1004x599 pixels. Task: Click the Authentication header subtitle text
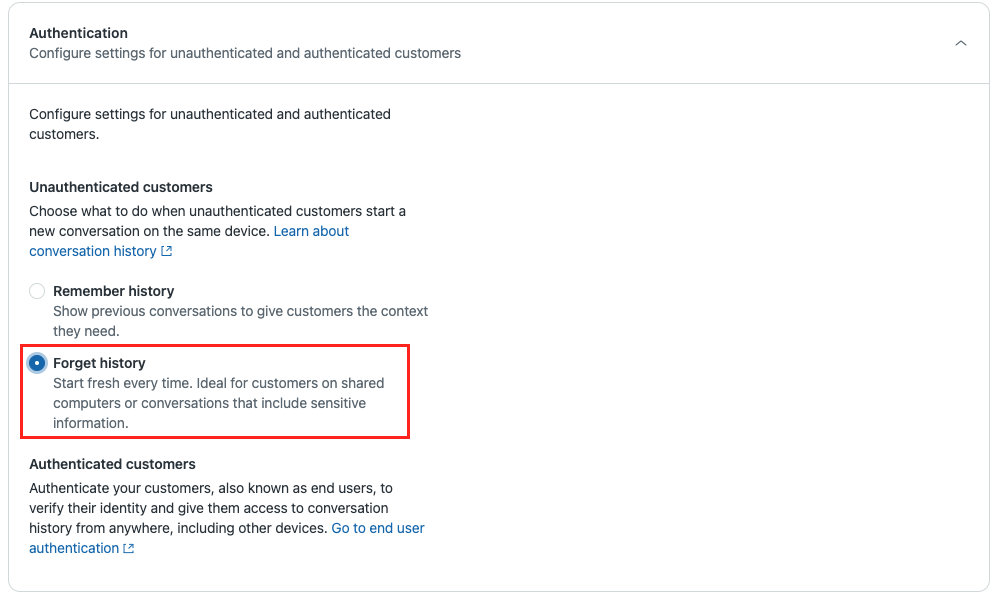tap(245, 53)
